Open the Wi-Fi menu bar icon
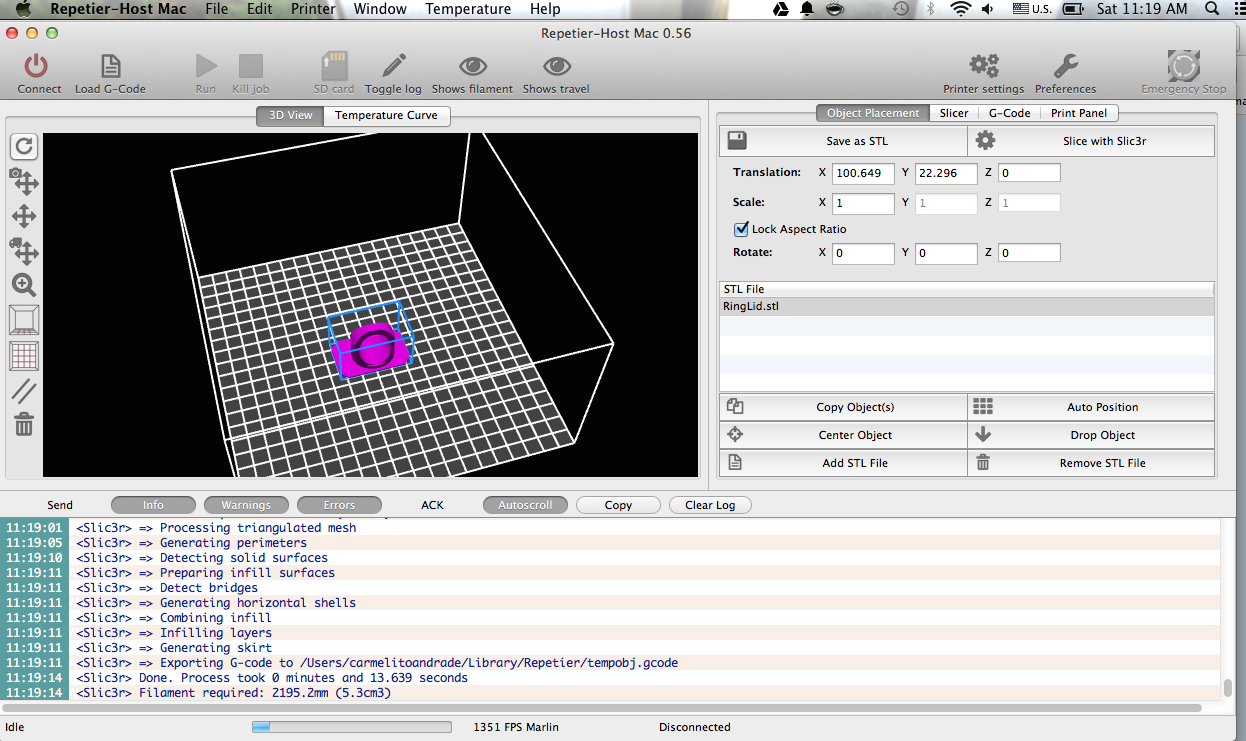 (x=960, y=9)
